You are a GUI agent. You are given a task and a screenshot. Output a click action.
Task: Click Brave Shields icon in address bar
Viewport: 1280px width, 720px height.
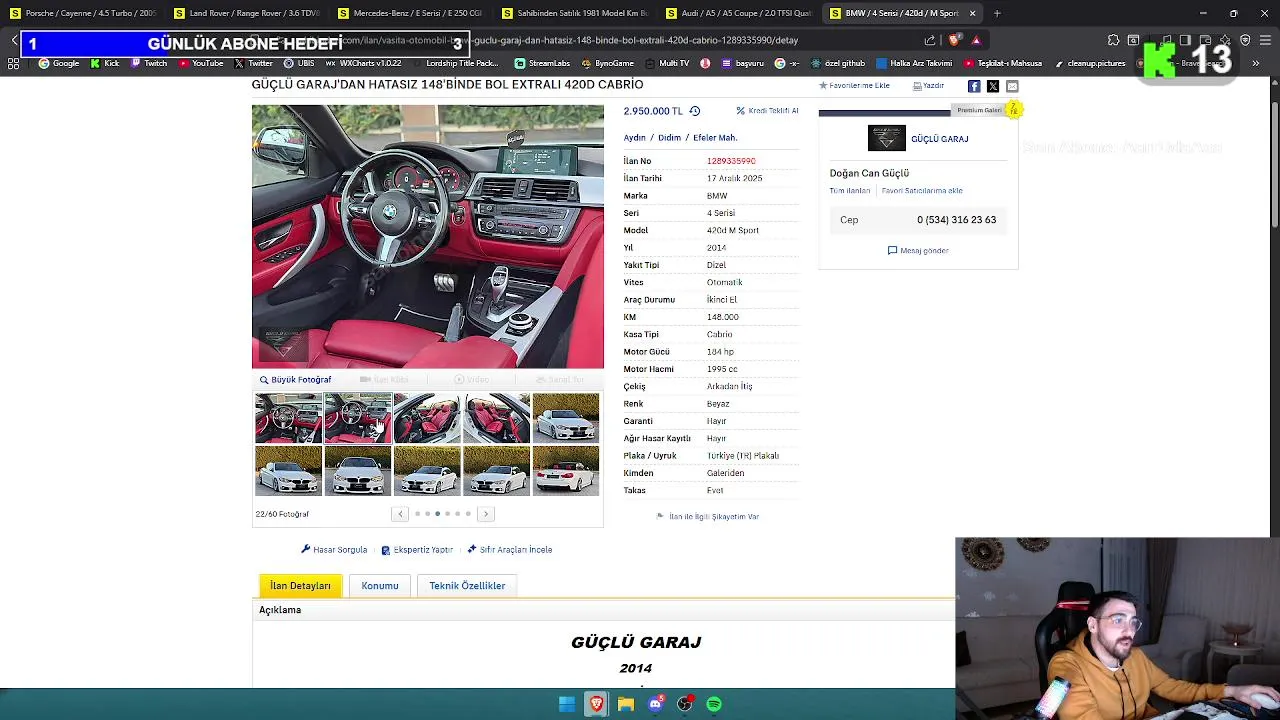pos(954,40)
